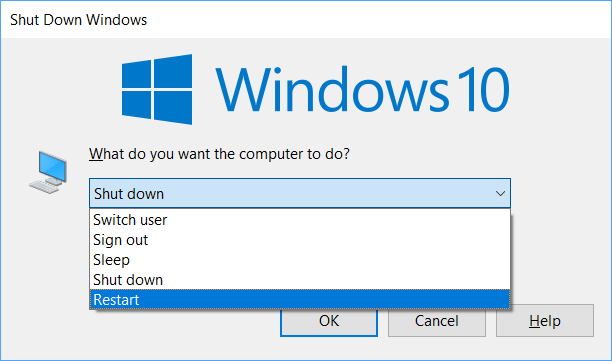Click the "Windows" wordmark in the banner
This screenshot has width=612, height=361.
[x=332, y=89]
